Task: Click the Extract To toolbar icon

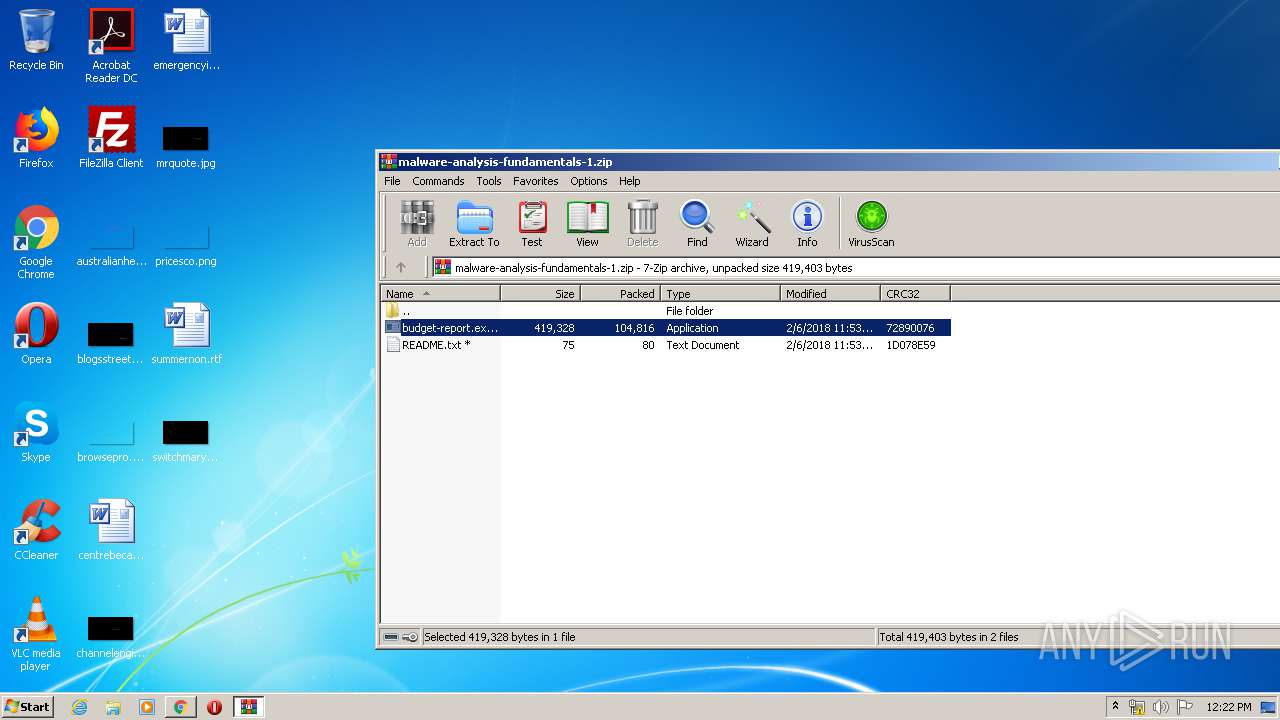Action: (x=474, y=224)
